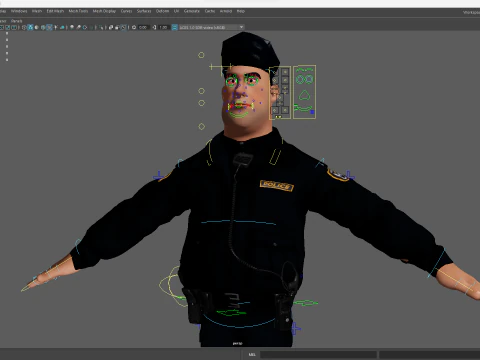Open the Curves menu
Viewport: 480px width, 360px height.
[x=126, y=11]
